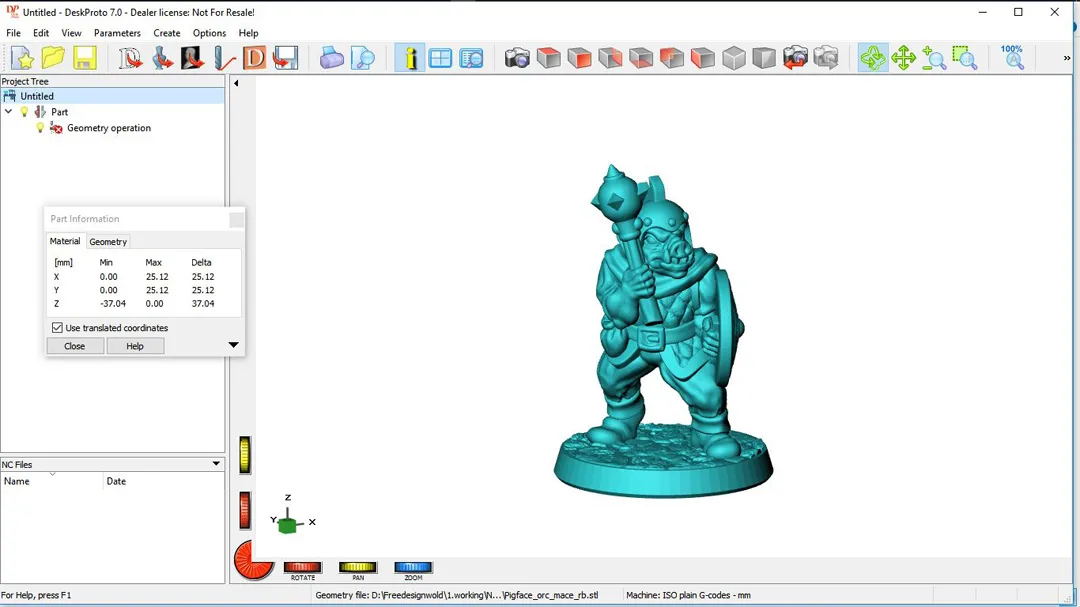
Task: Click the Help button in Part Information
Action: click(x=135, y=346)
